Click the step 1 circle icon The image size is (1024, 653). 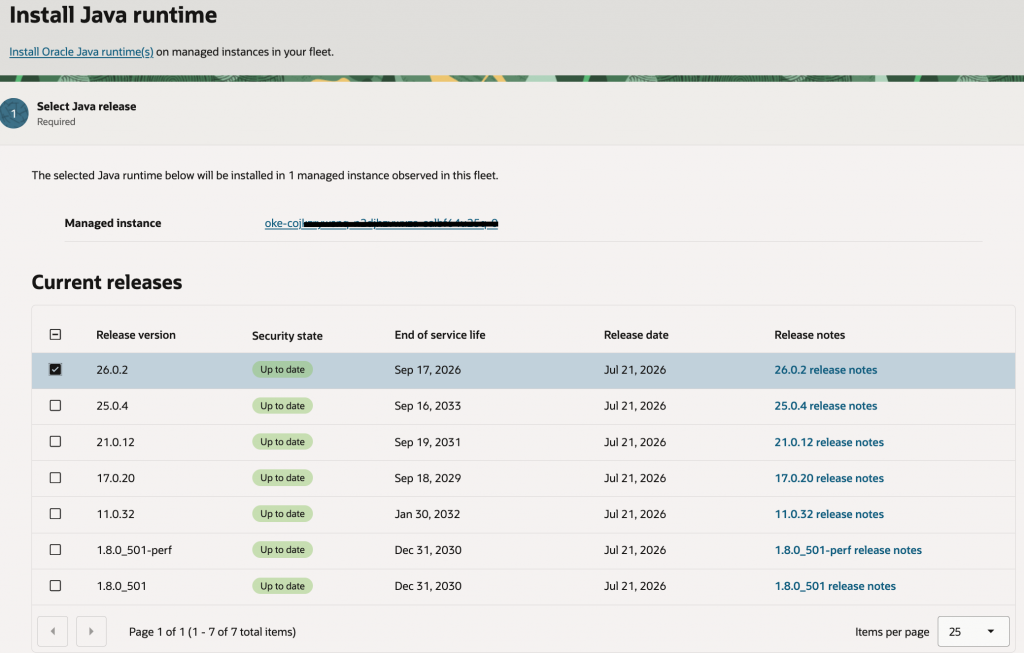pyautogui.click(x=13, y=114)
